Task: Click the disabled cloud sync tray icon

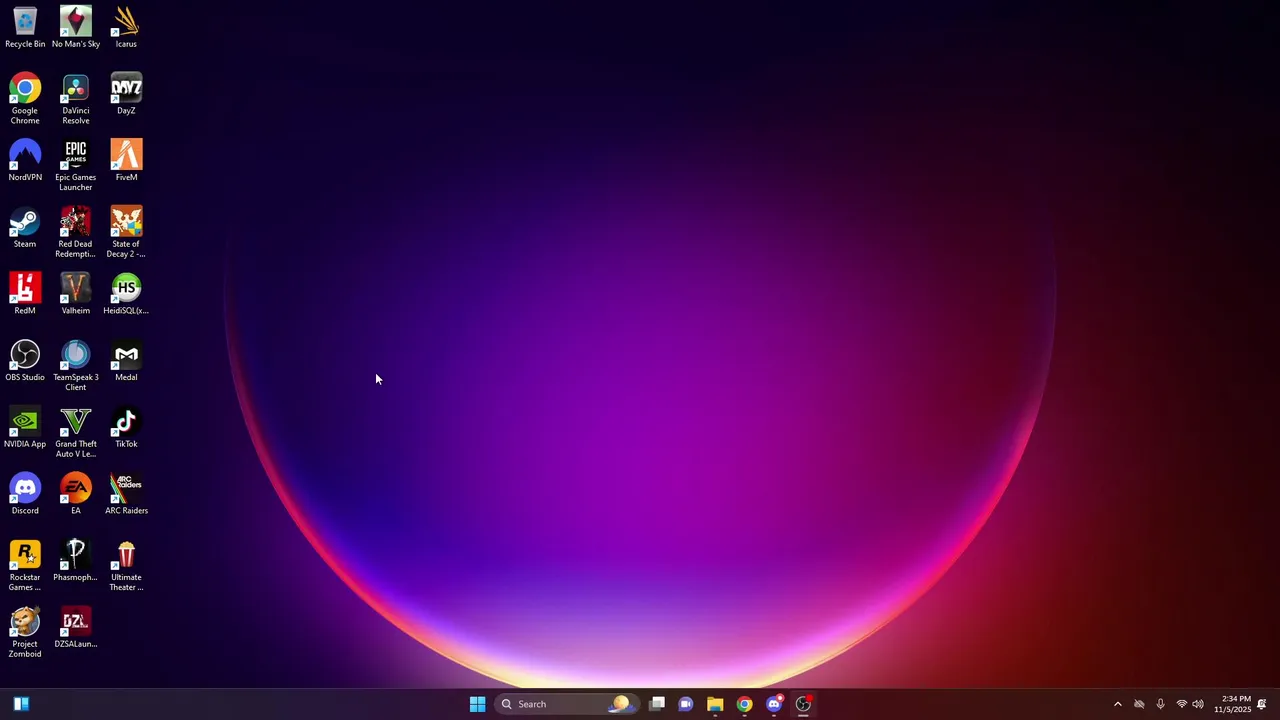Action: click(1139, 704)
